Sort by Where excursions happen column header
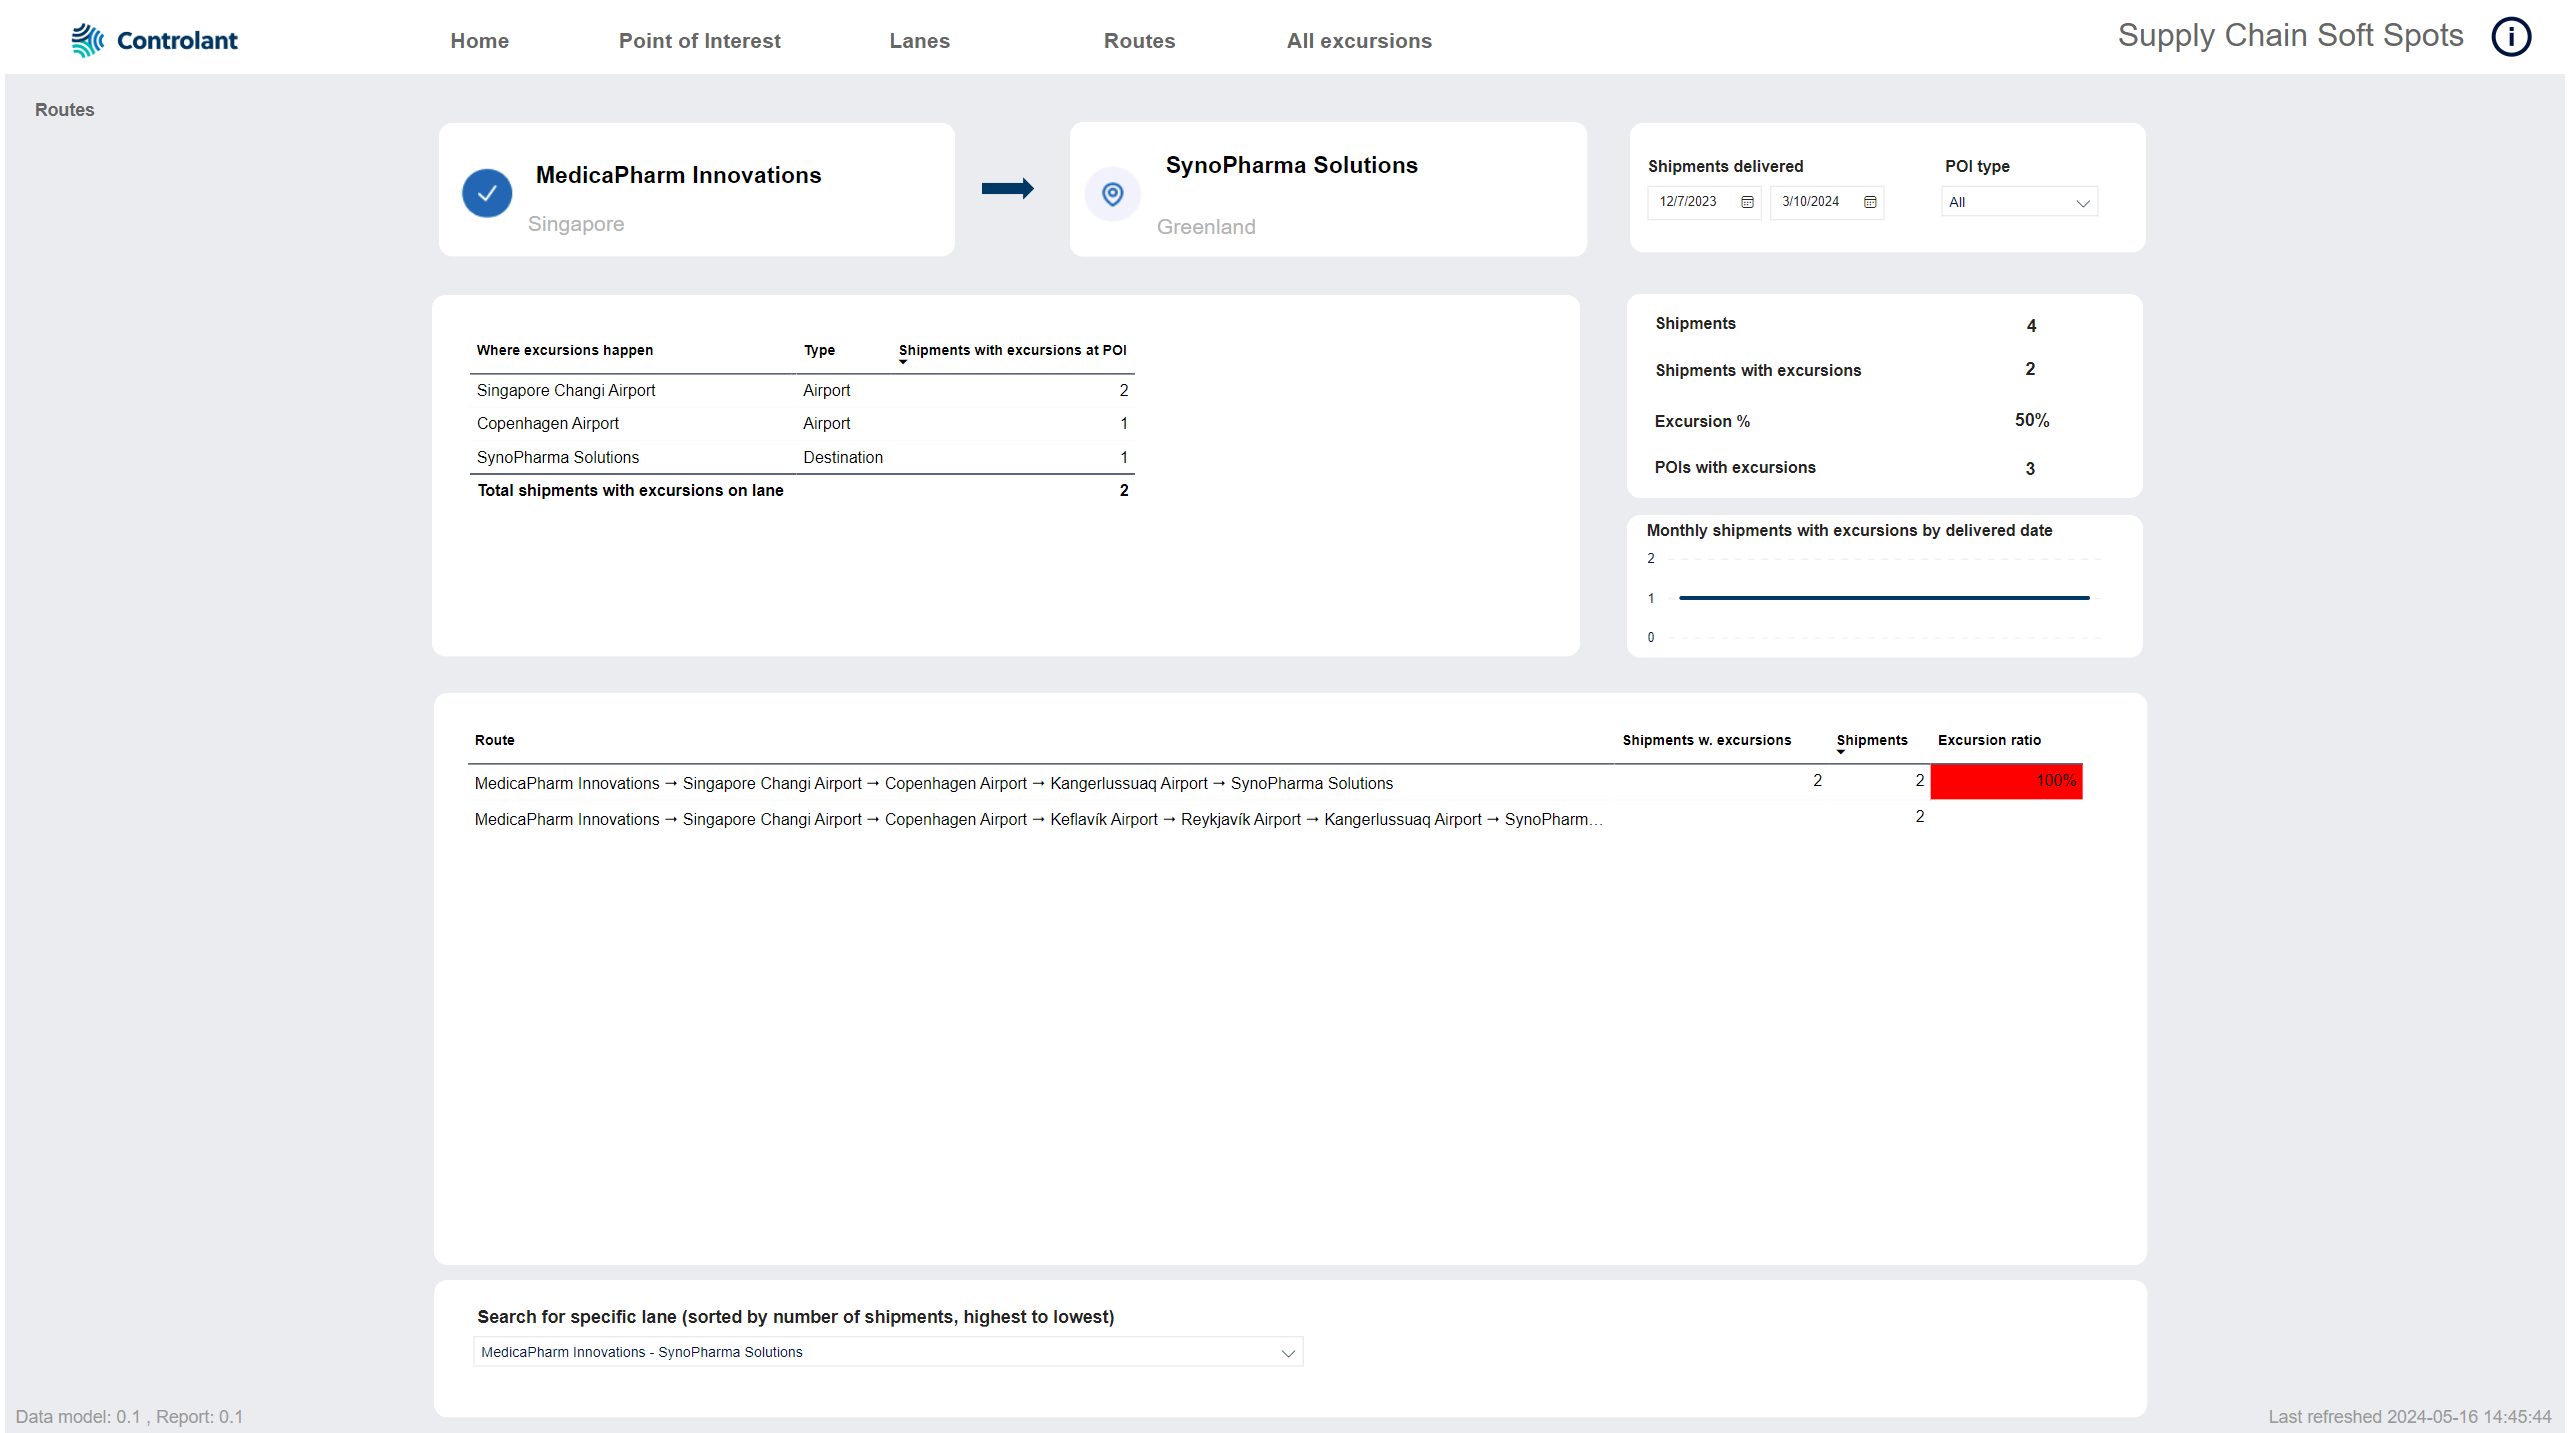Image resolution: width=2568 pixels, height=1433 pixels. 565,350
